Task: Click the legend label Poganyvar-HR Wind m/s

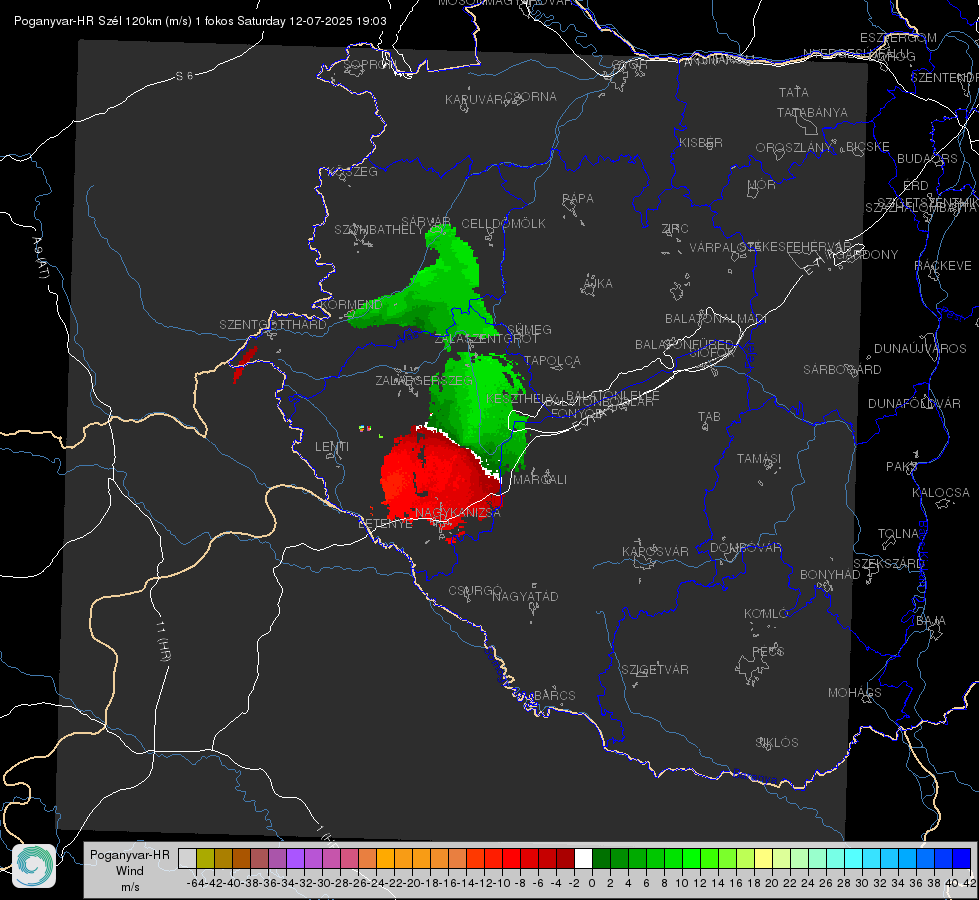Action: click(130, 871)
